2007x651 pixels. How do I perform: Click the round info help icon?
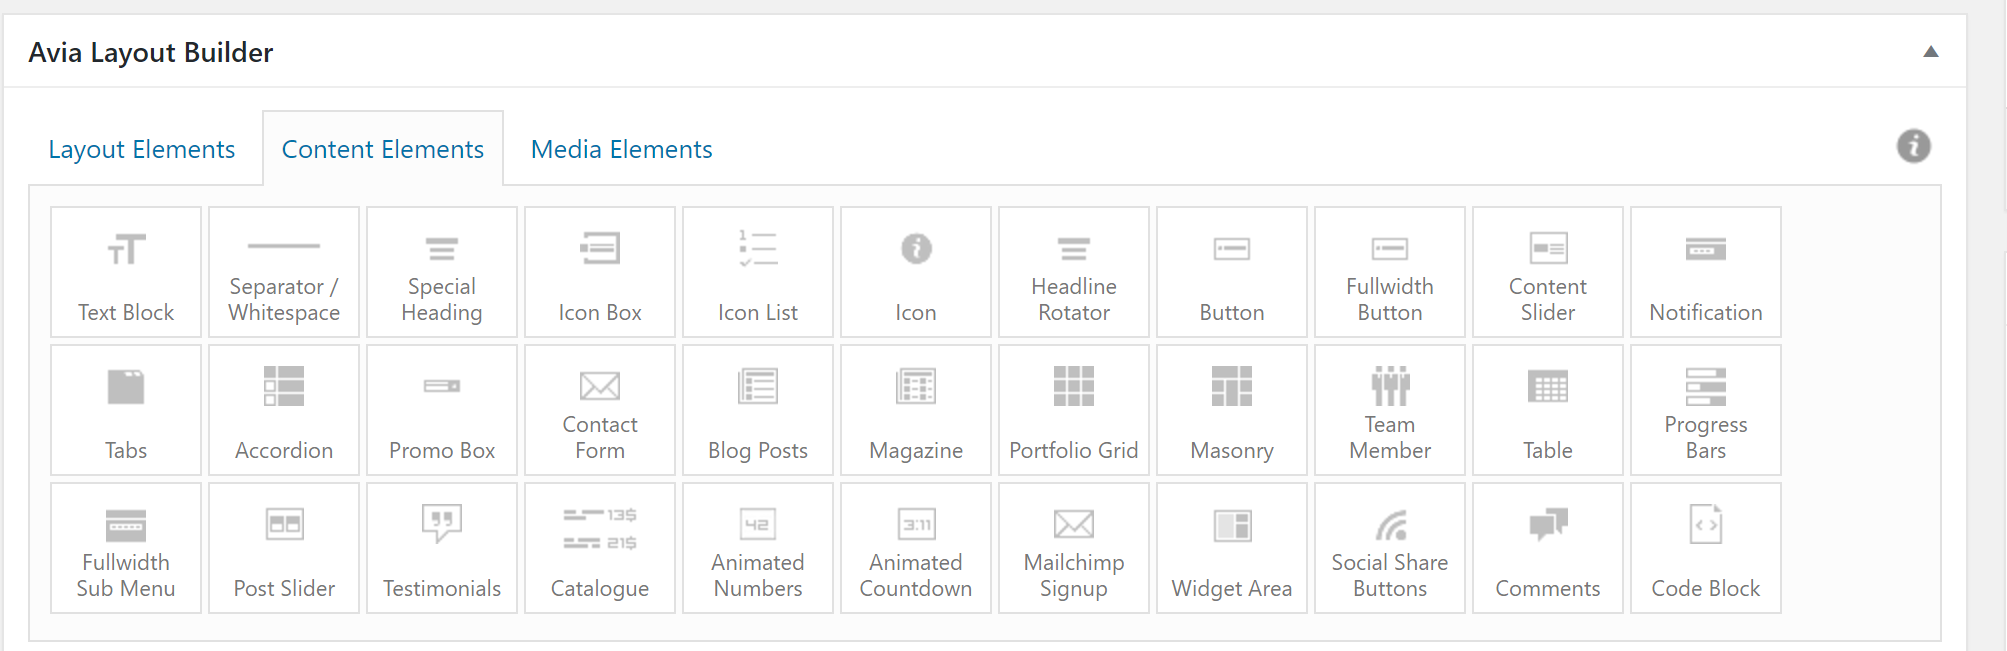(x=1914, y=147)
